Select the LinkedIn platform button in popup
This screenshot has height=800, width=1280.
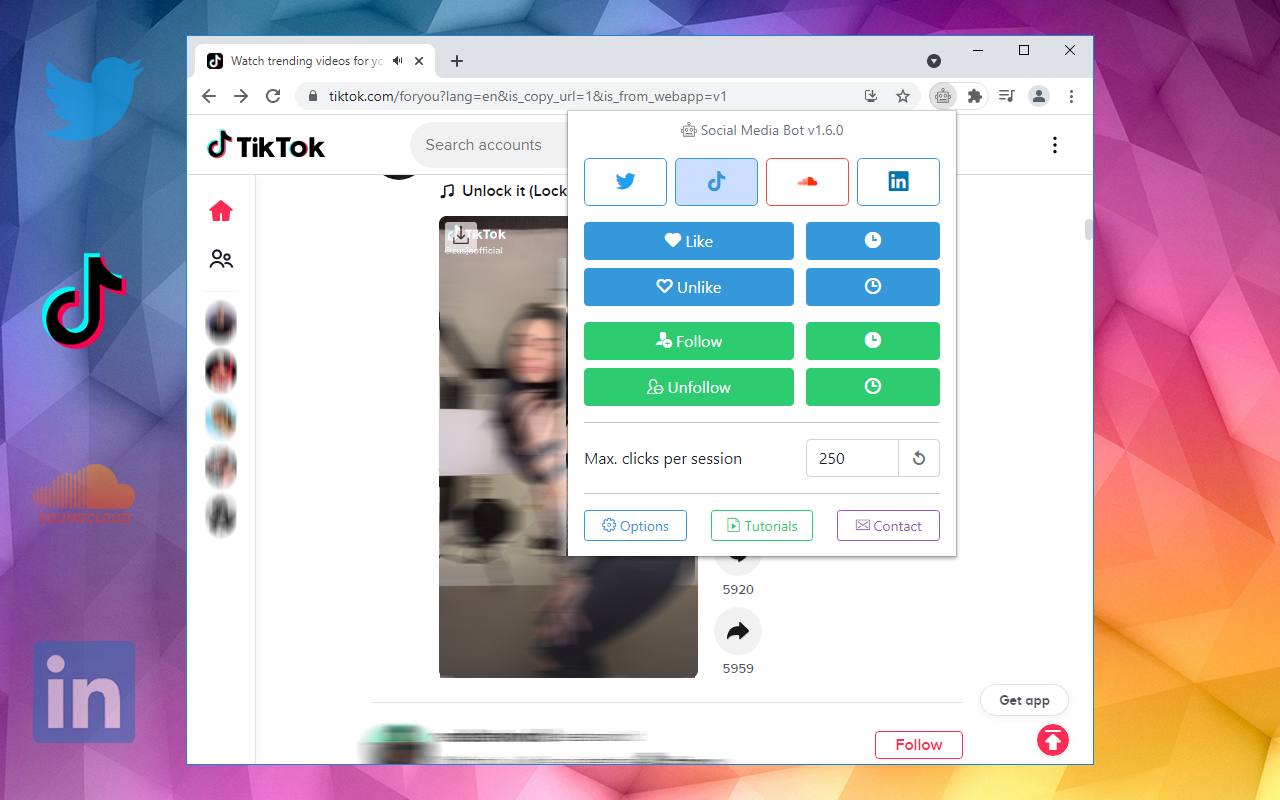point(898,182)
